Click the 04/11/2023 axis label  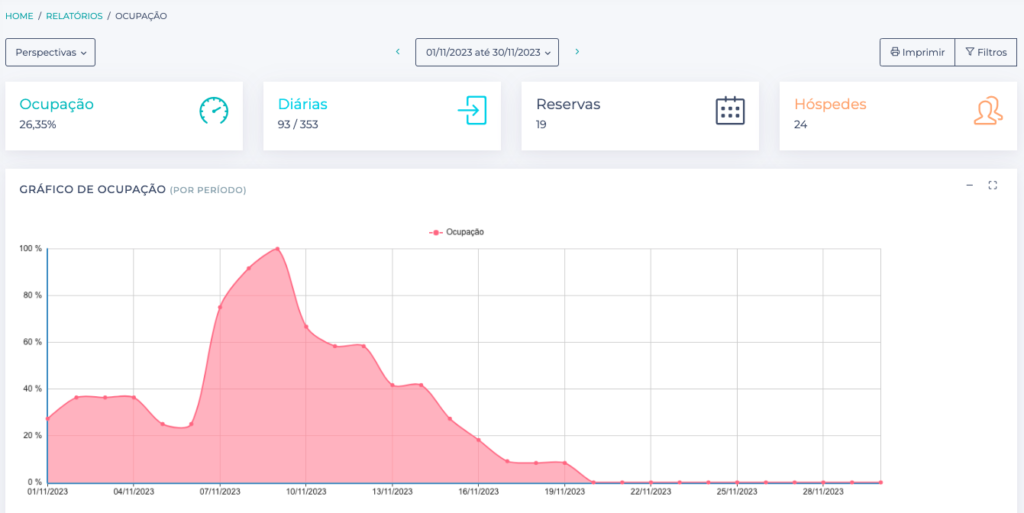[x=134, y=492]
